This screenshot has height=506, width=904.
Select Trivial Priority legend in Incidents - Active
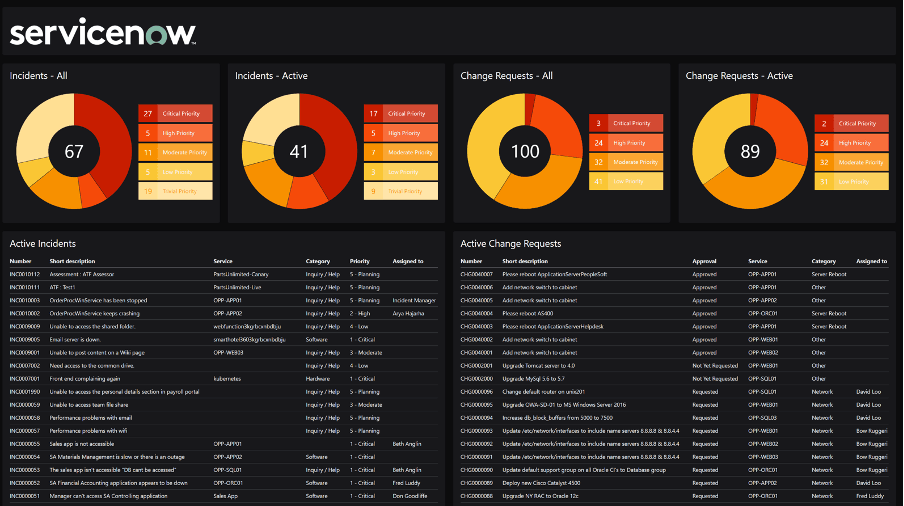pos(401,191)
